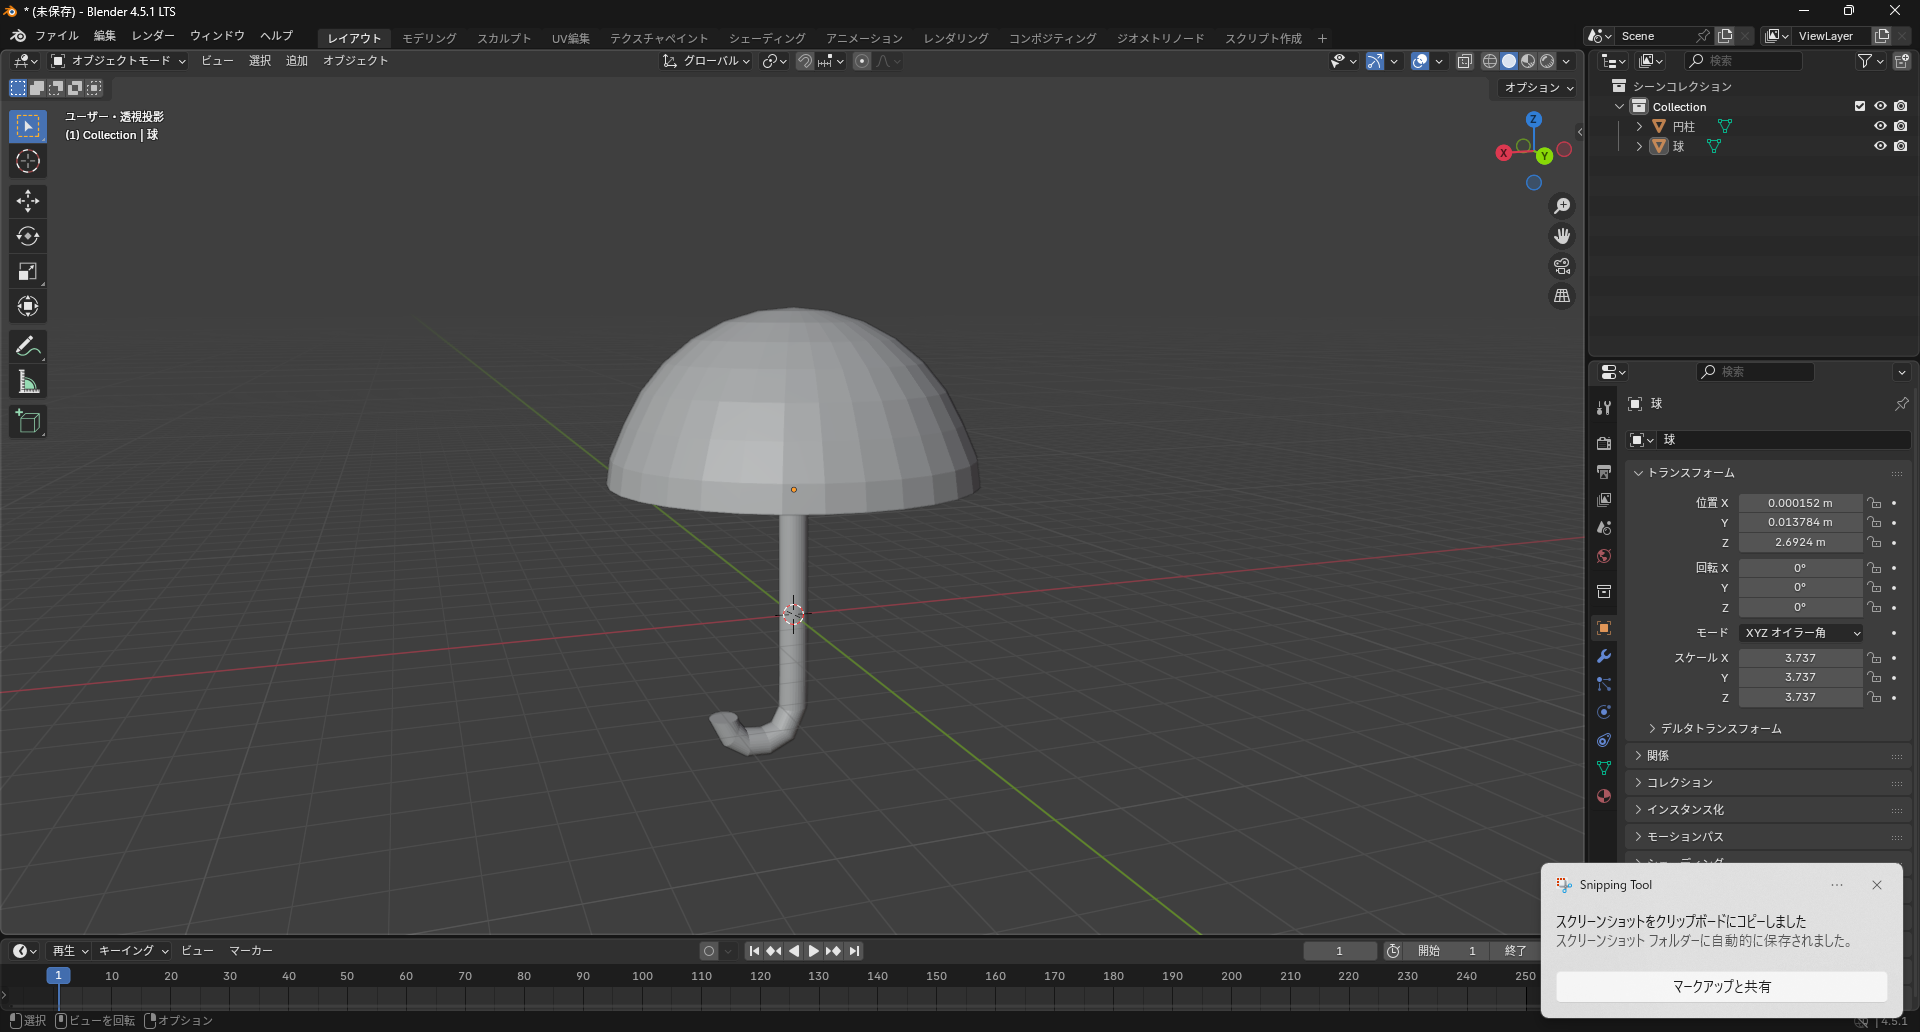Select the Add Cube tool

coord(28,422)
